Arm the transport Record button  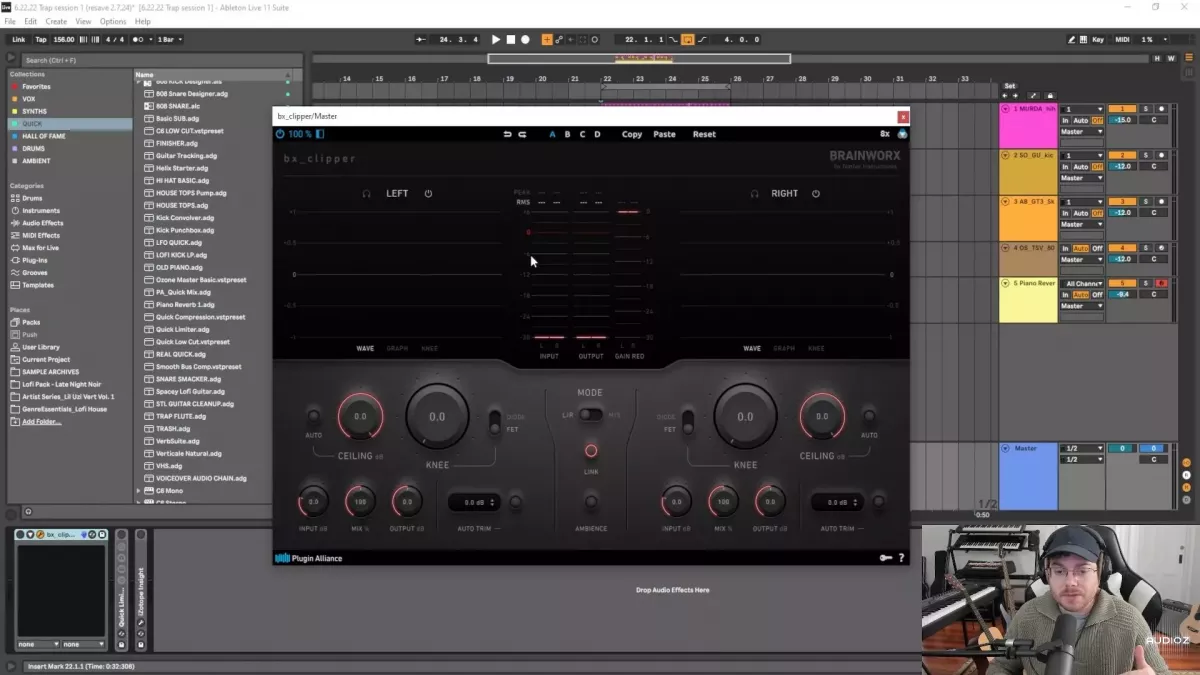(525, 40)
